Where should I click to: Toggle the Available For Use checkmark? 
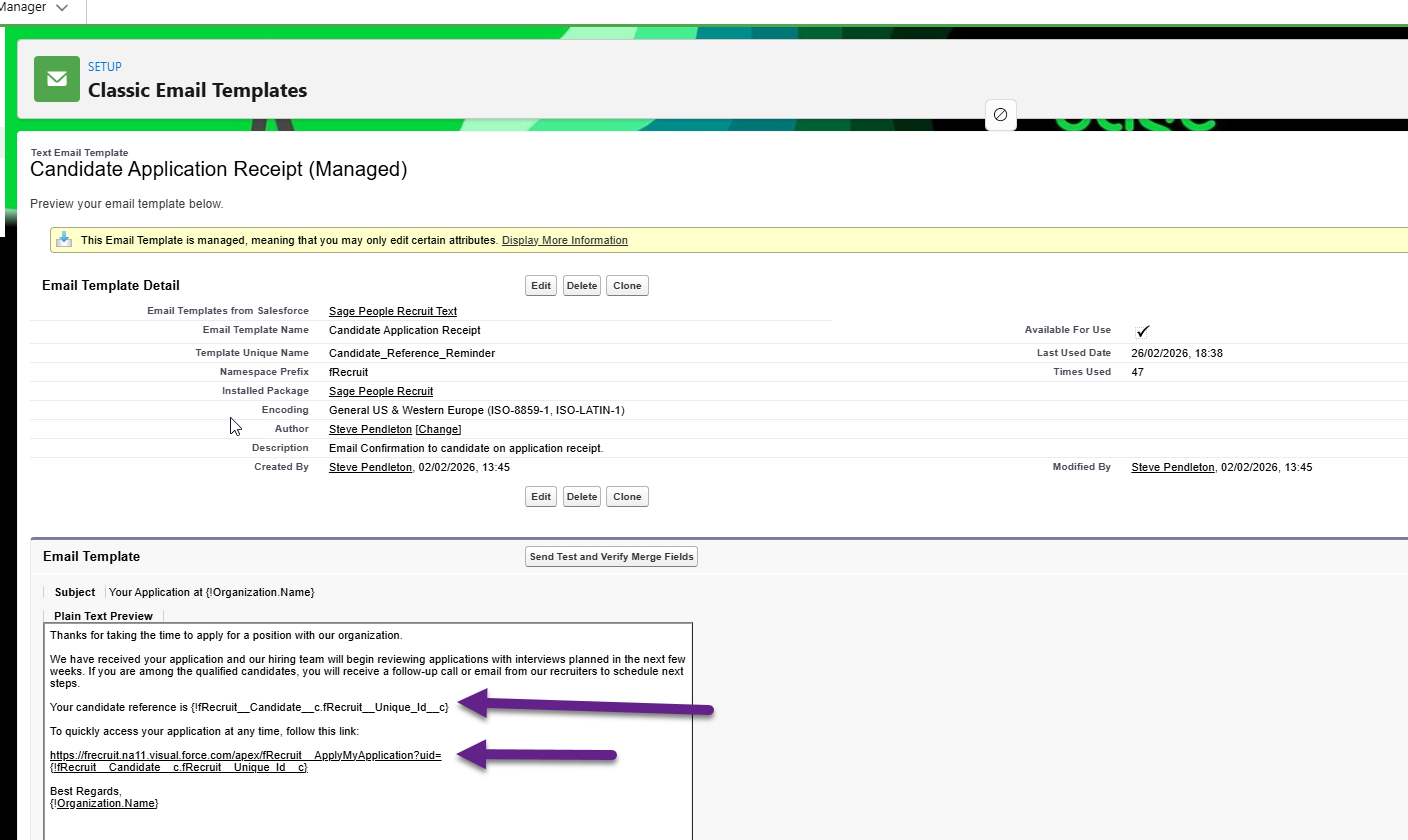pos(1143,331)
